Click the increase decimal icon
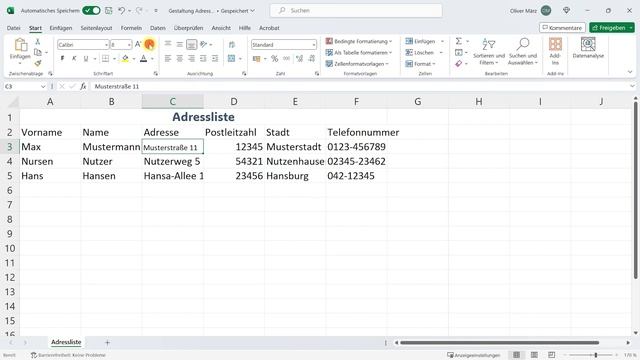 (299, 59)
